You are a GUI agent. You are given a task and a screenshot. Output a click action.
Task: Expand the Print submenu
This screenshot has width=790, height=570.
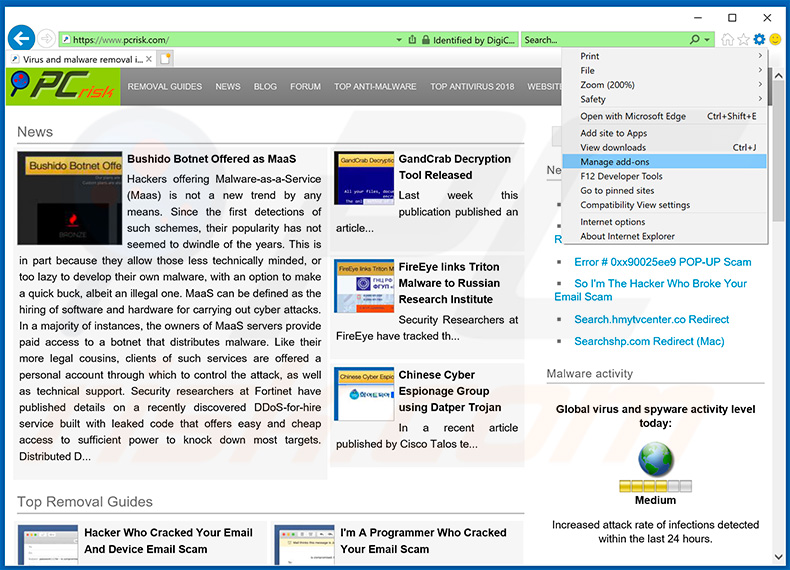(665, 56)
